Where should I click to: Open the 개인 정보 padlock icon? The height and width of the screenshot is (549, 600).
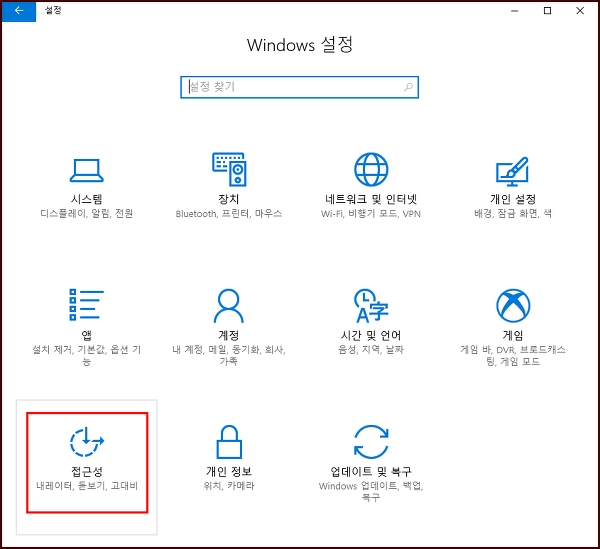tap(229, 441)
